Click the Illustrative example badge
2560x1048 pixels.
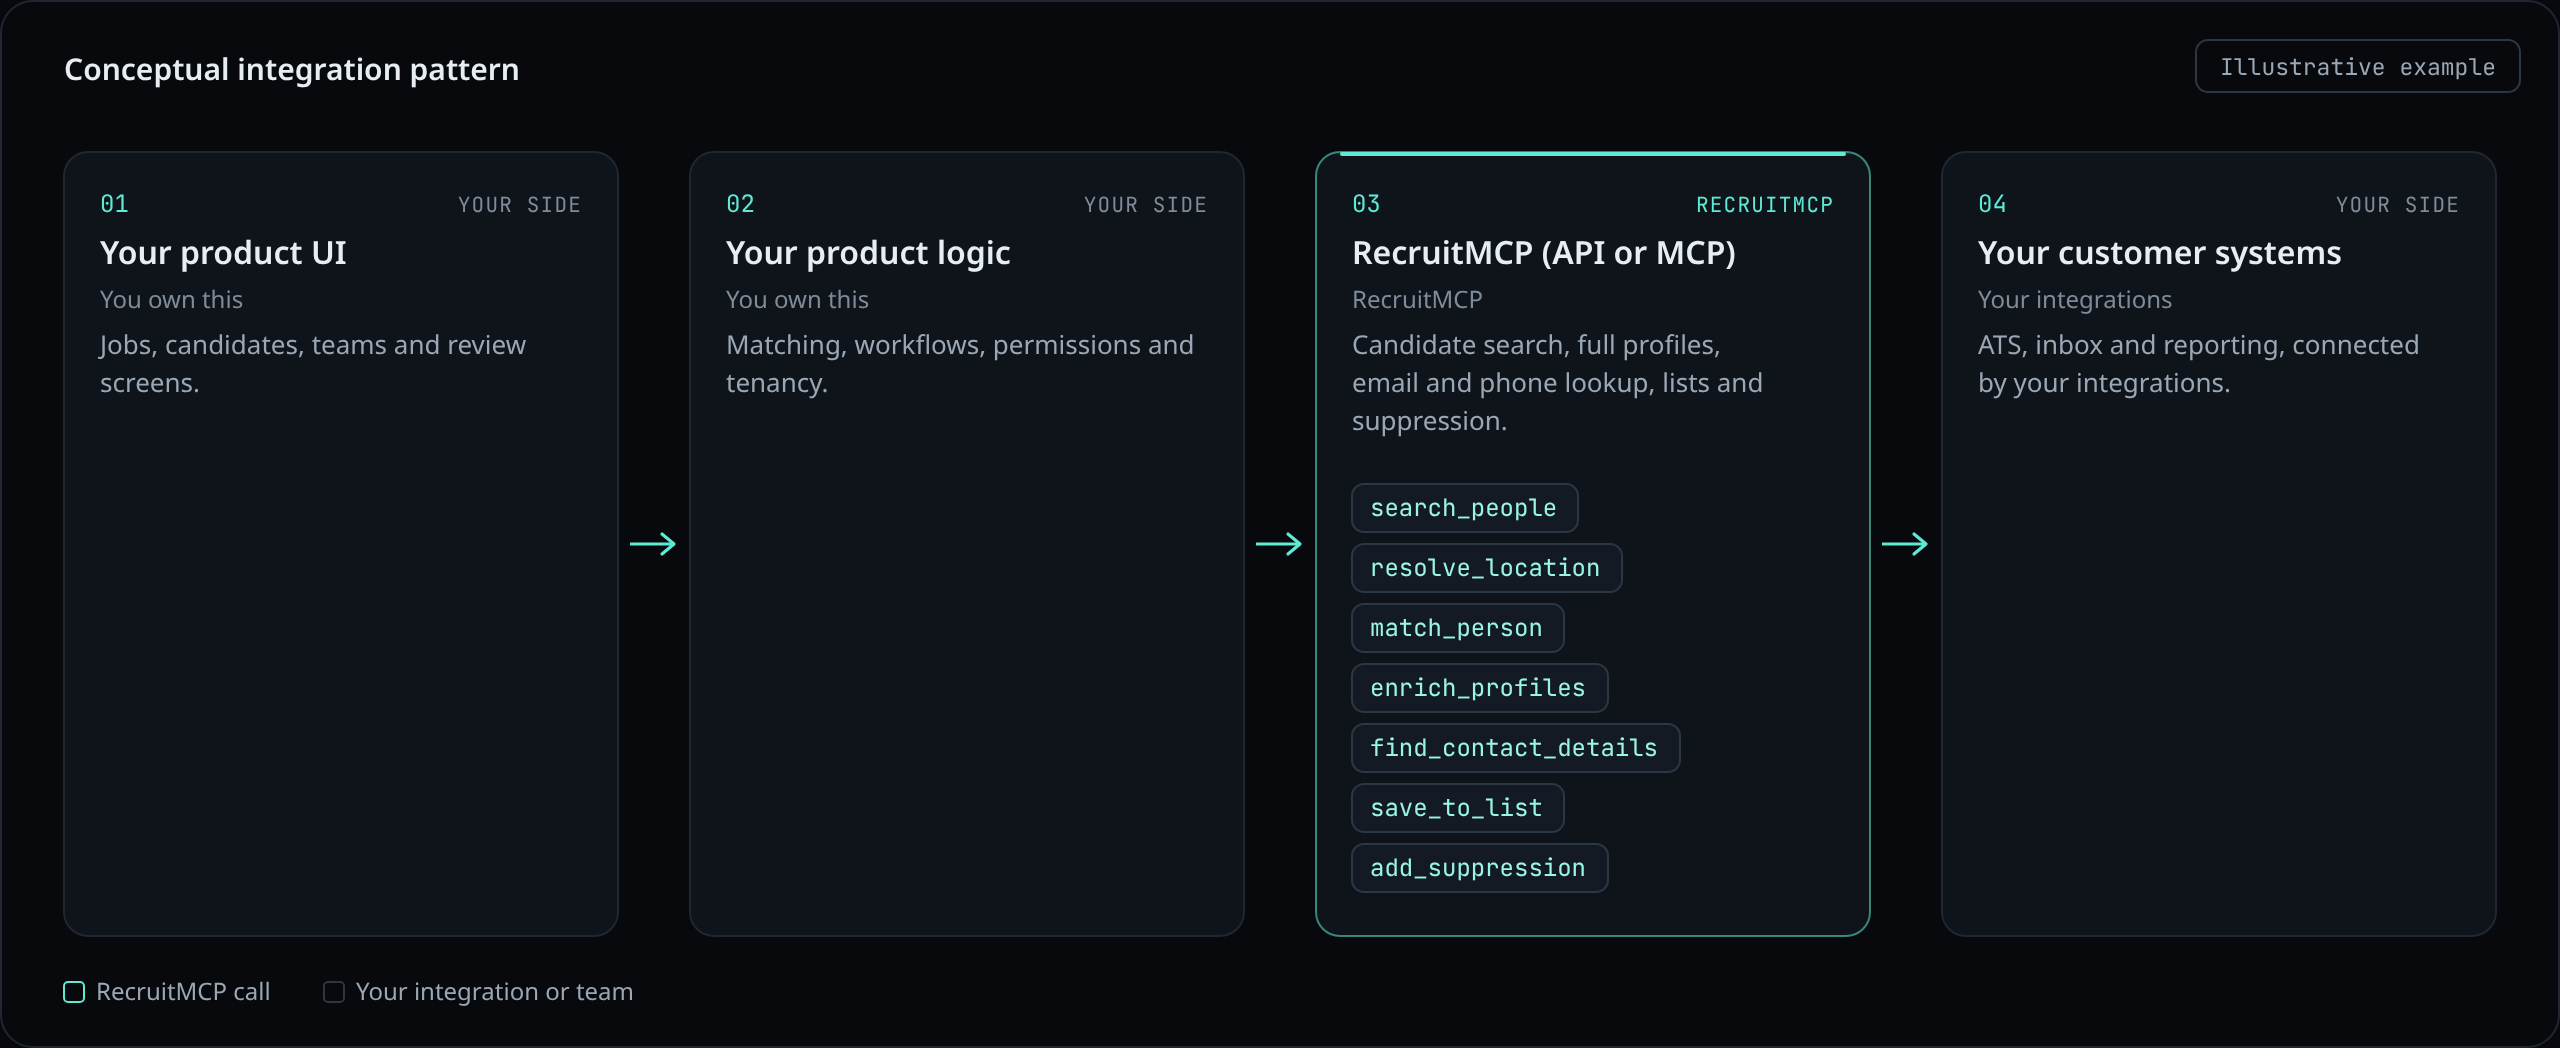2357,67
